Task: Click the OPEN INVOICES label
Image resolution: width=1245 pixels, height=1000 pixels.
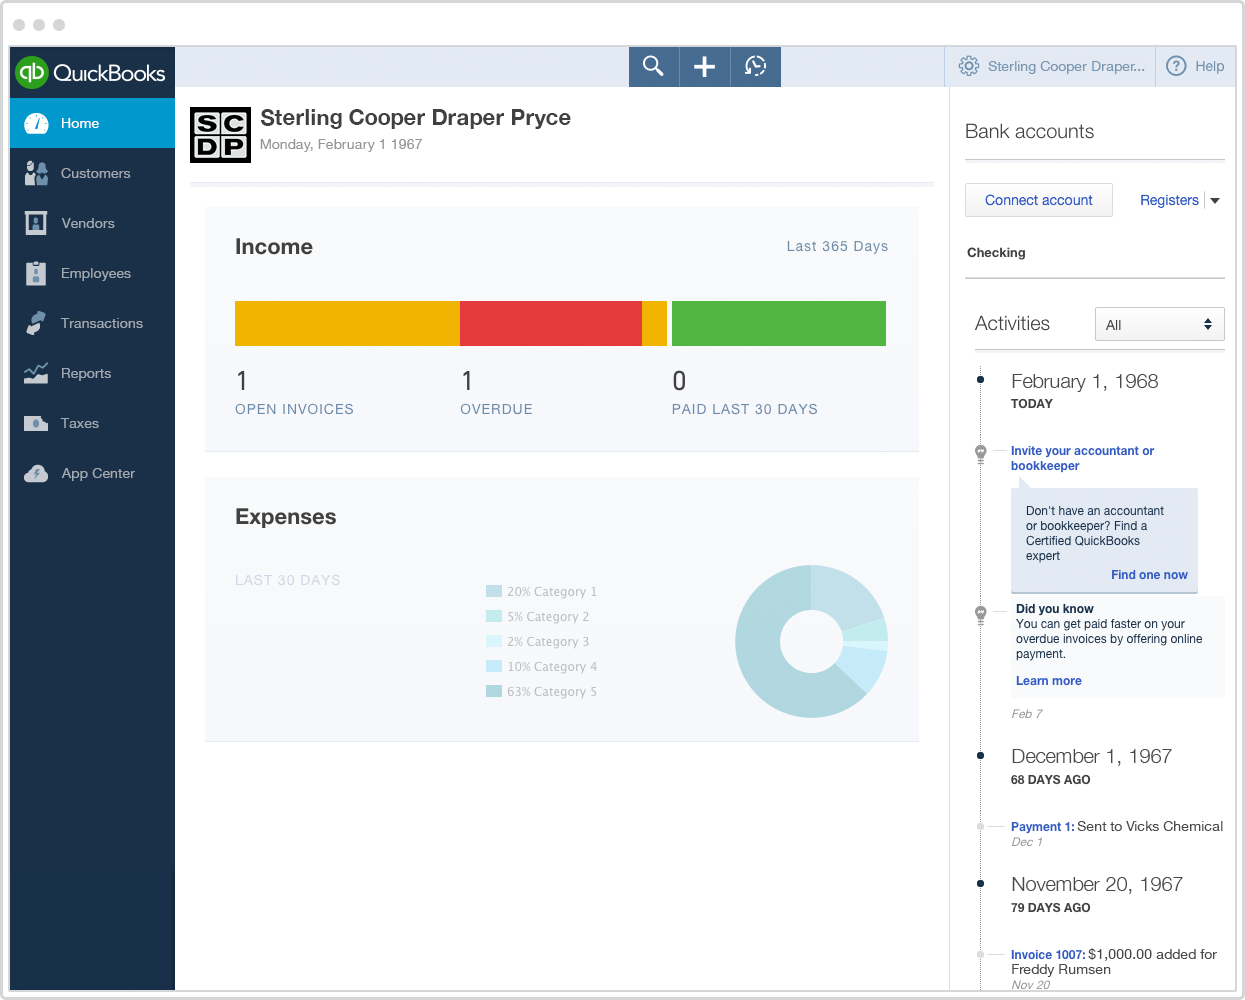Action: click(x=294, y=409)
